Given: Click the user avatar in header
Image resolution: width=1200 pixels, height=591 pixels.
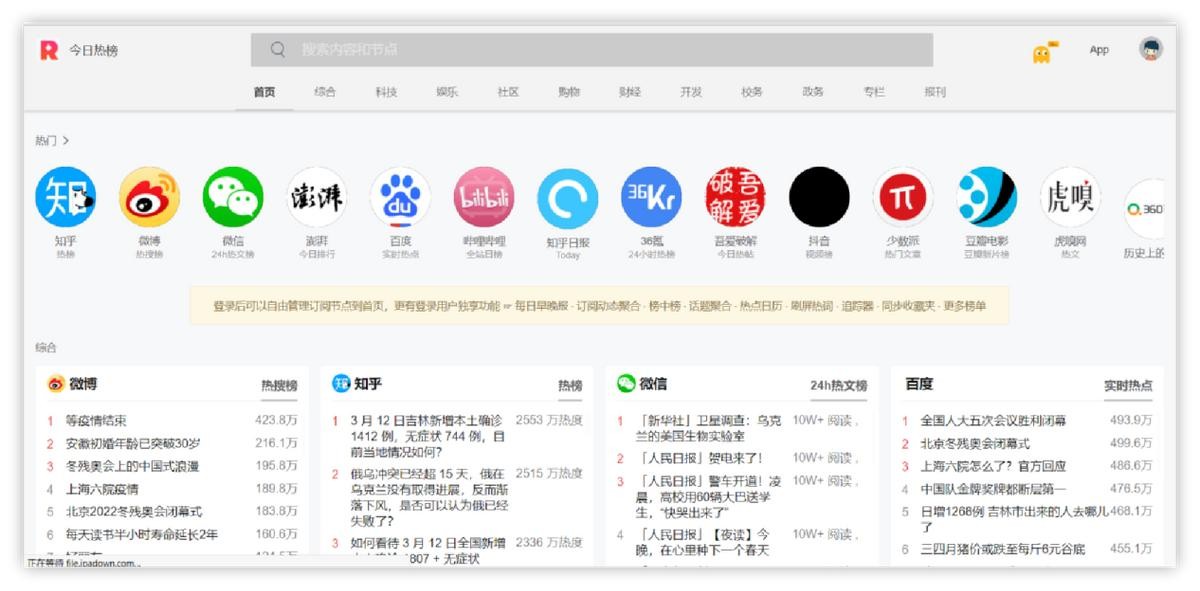Looking at the screenshot, I should click(1151, 49).
